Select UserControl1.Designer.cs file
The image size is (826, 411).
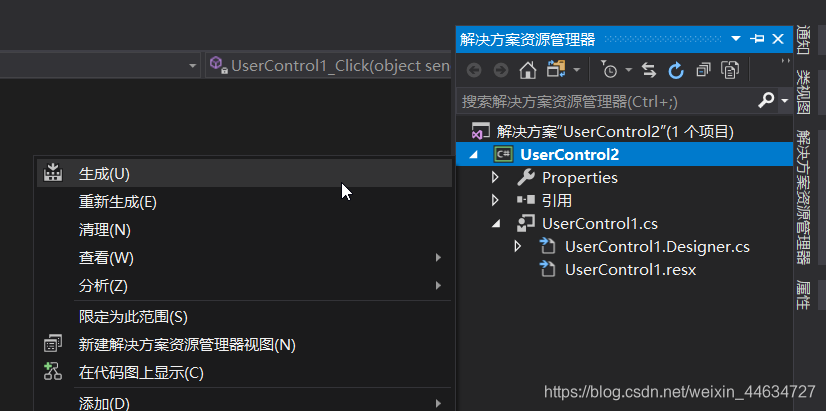tap(657, 247)
